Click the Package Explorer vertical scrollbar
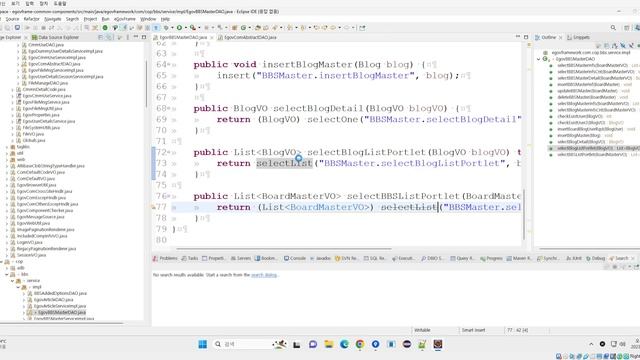 tap(146, 84)
